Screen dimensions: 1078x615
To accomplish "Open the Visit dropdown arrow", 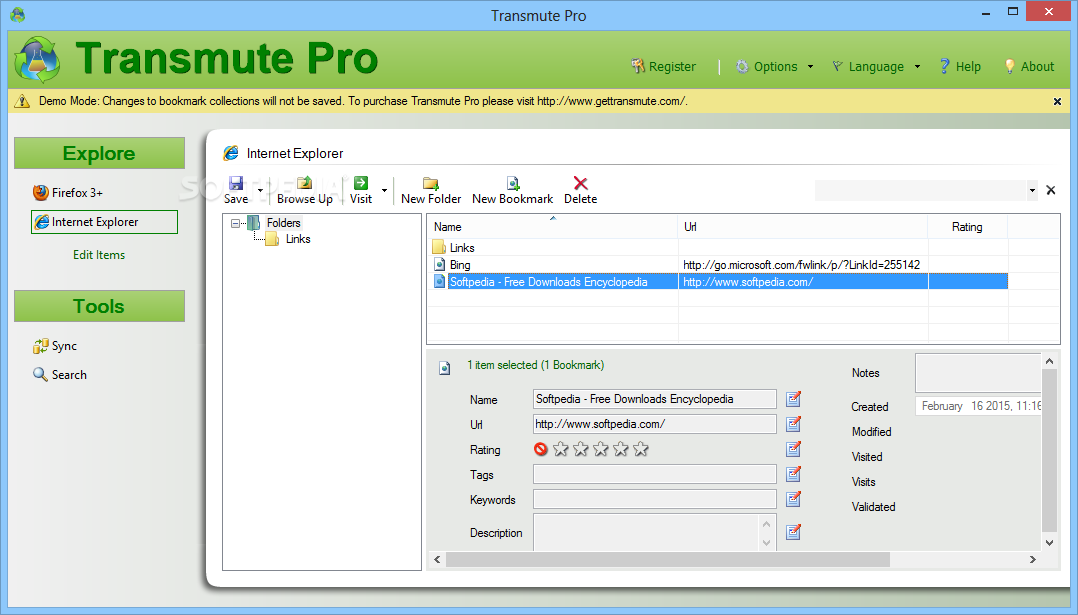I will coord(384,190).
